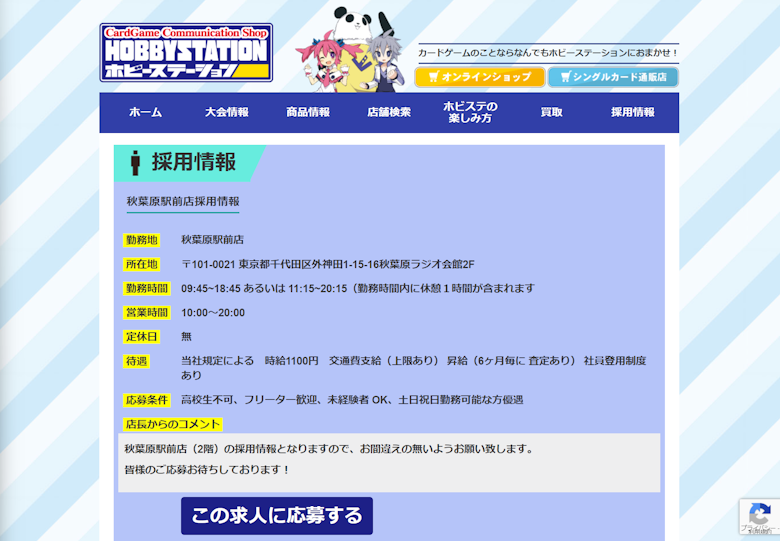
Task: Click the cart icon on シングルカード通販店
Action: tap(565, 77)
